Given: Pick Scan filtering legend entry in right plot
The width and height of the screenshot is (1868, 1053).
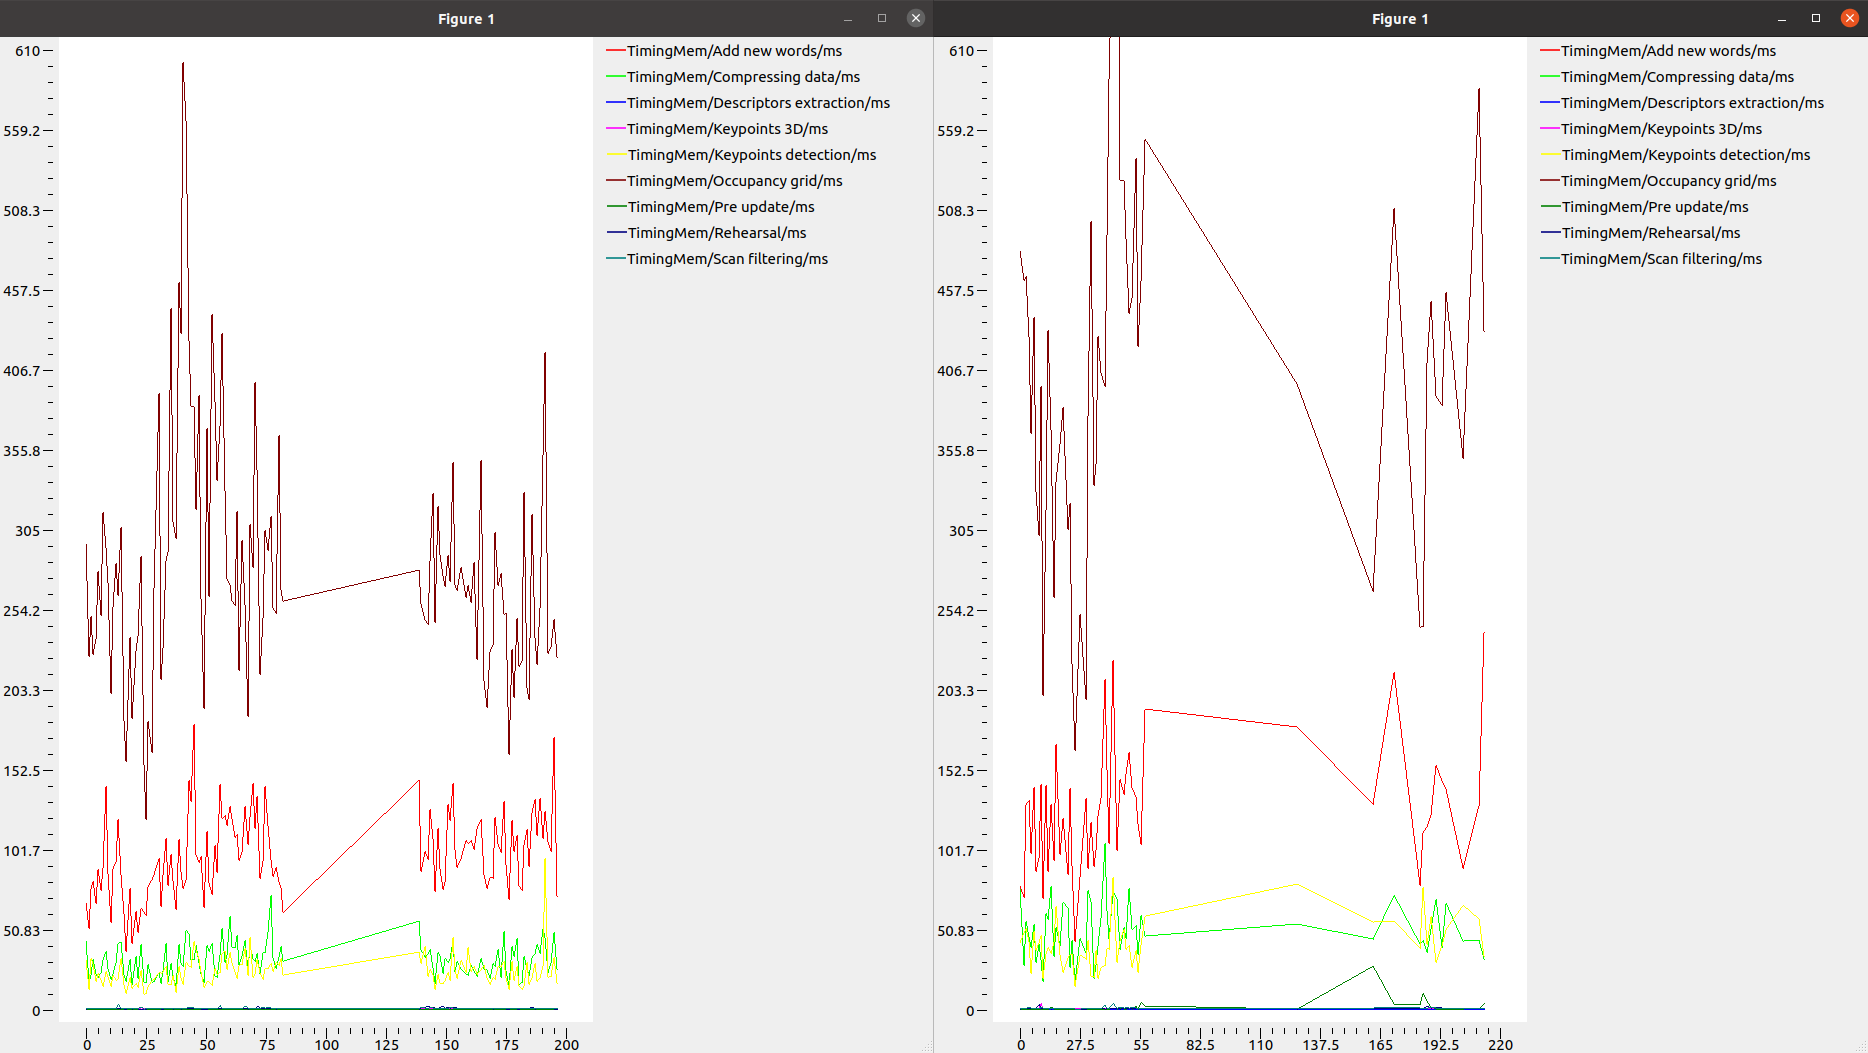Looking at the screenshot, I should [1661, 259].
